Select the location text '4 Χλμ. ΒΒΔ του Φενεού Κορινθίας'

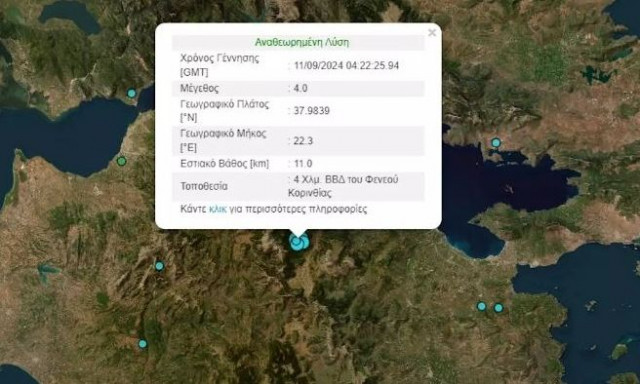[343, 186]
